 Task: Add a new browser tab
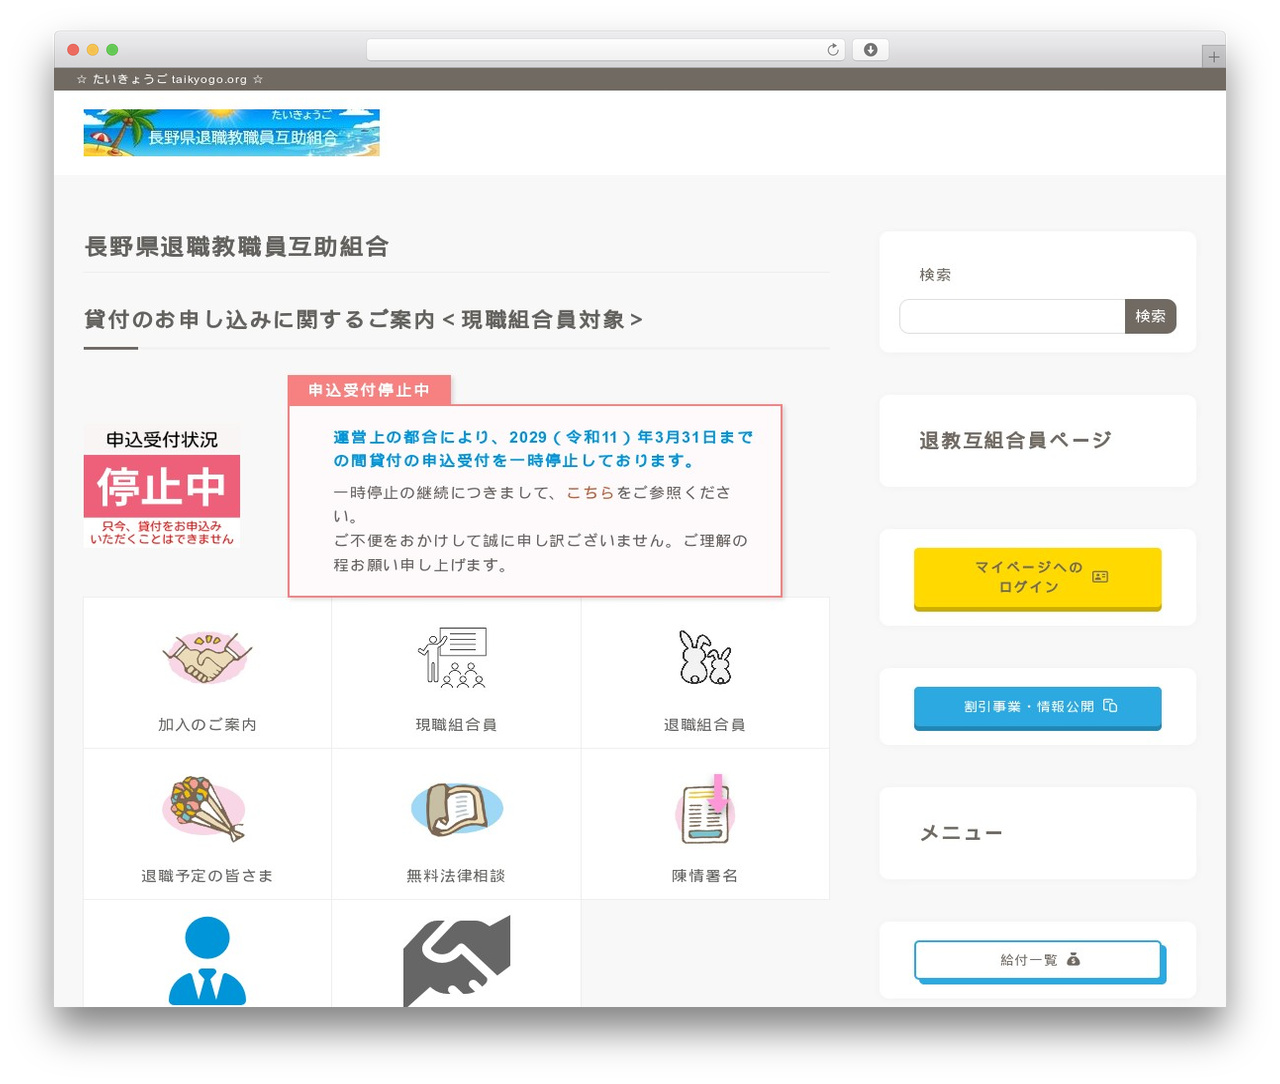1213,57
